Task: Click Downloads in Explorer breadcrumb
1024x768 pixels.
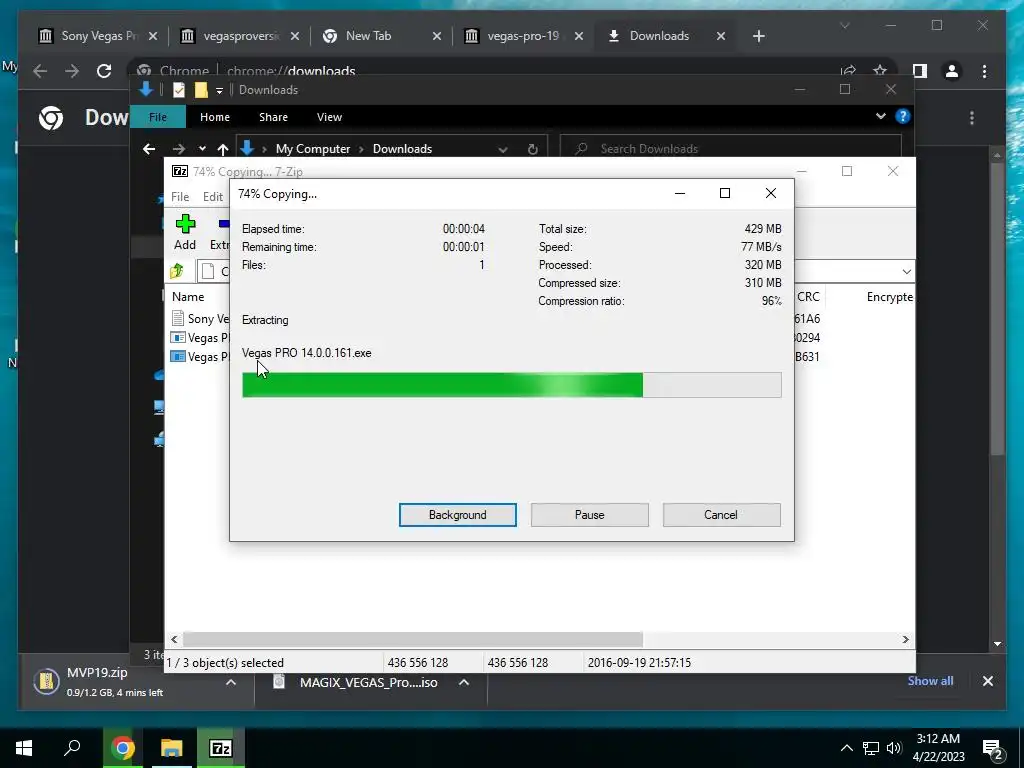Action: (402, 149)
